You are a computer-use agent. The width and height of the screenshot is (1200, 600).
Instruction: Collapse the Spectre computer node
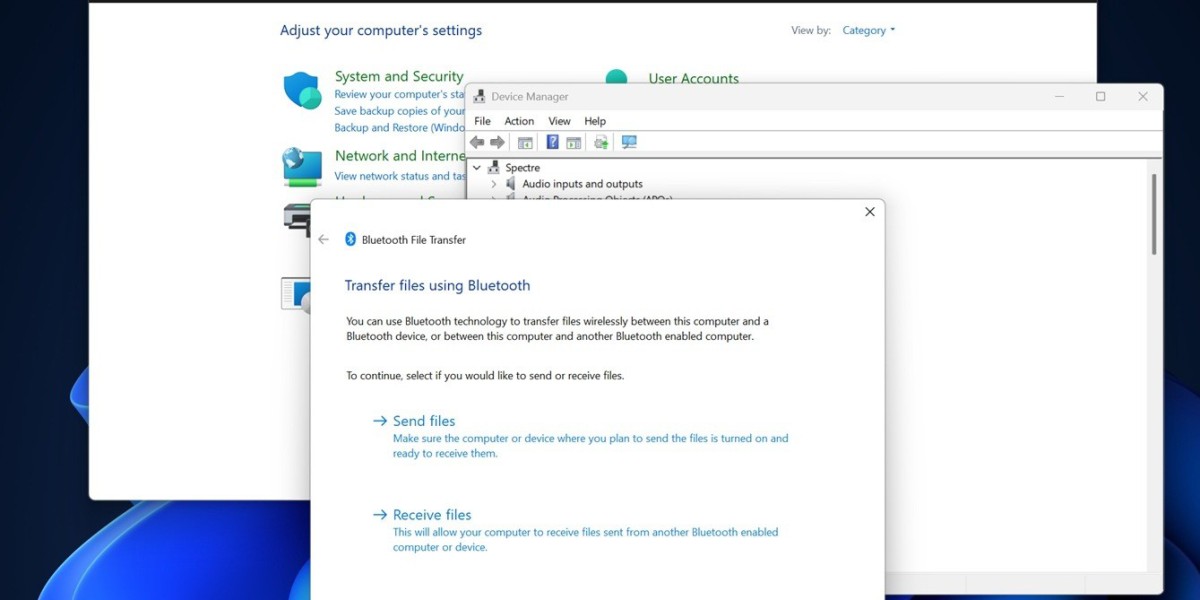pos(477,168)
